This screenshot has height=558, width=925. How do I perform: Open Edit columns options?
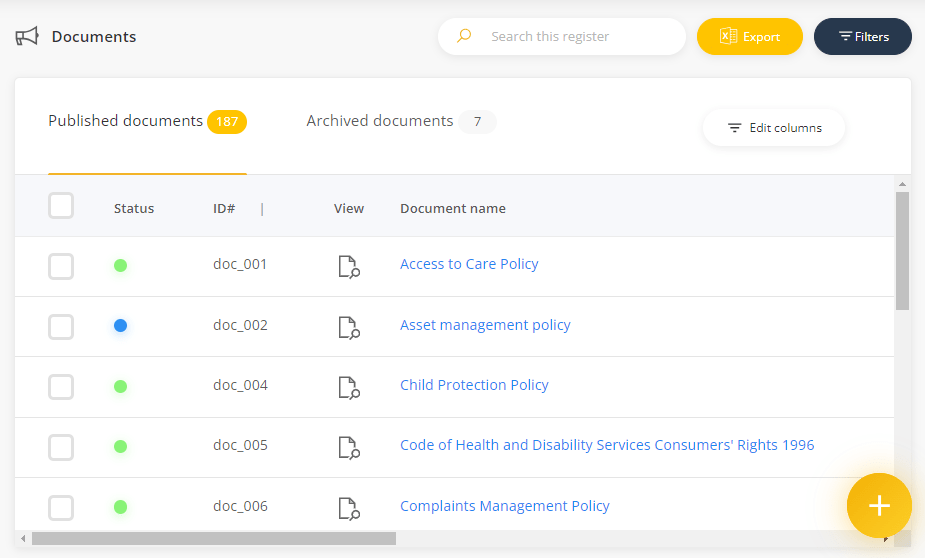(x=774, y=127)
